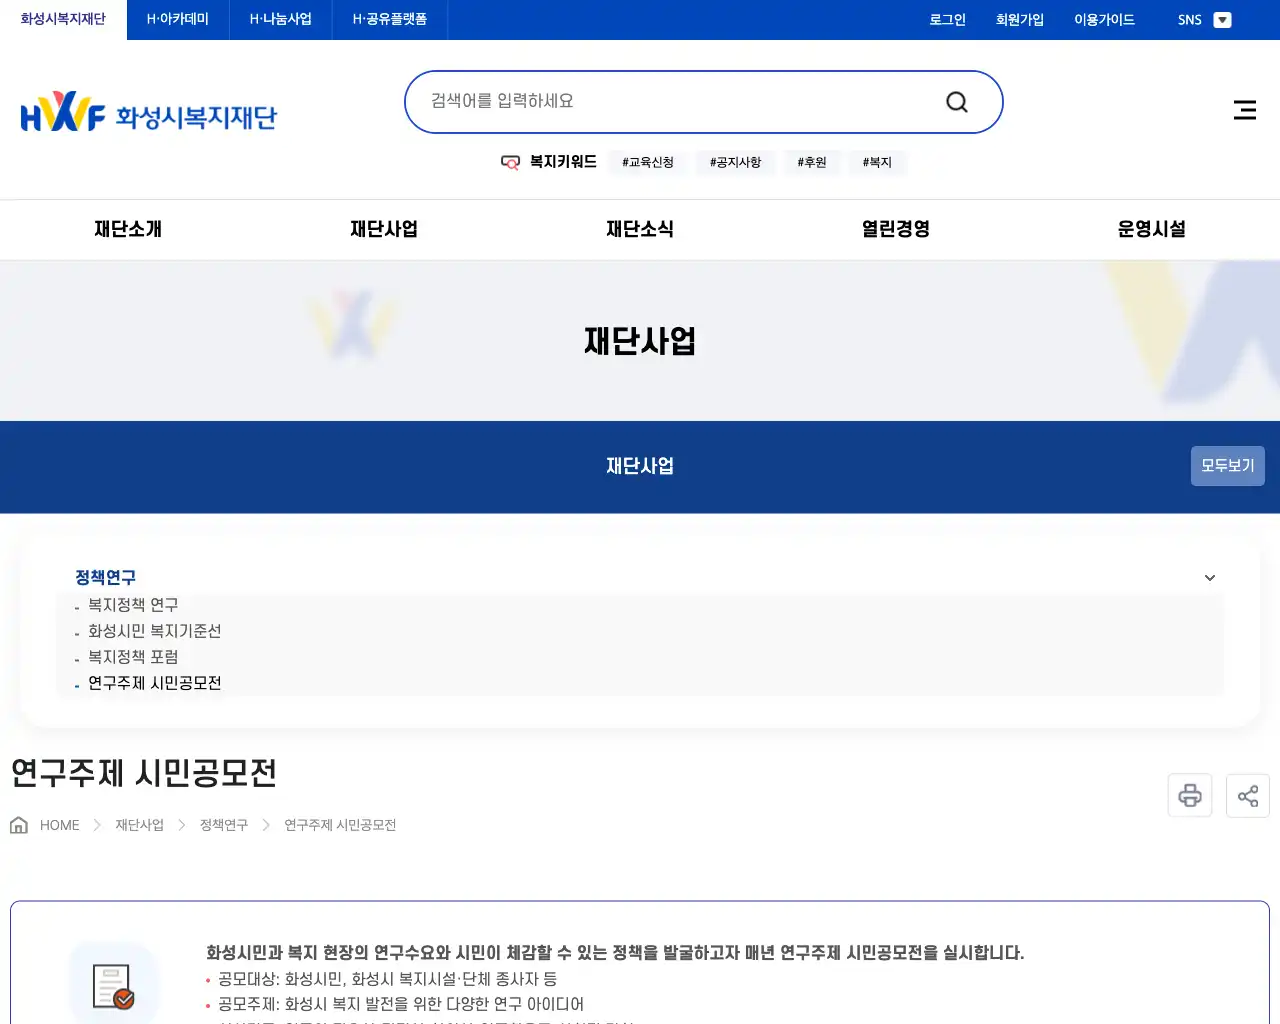Switch to the H·나눔사업 tab
Image resolution: width=1280 pixels, height=1024 pixels.
[280, 19]
